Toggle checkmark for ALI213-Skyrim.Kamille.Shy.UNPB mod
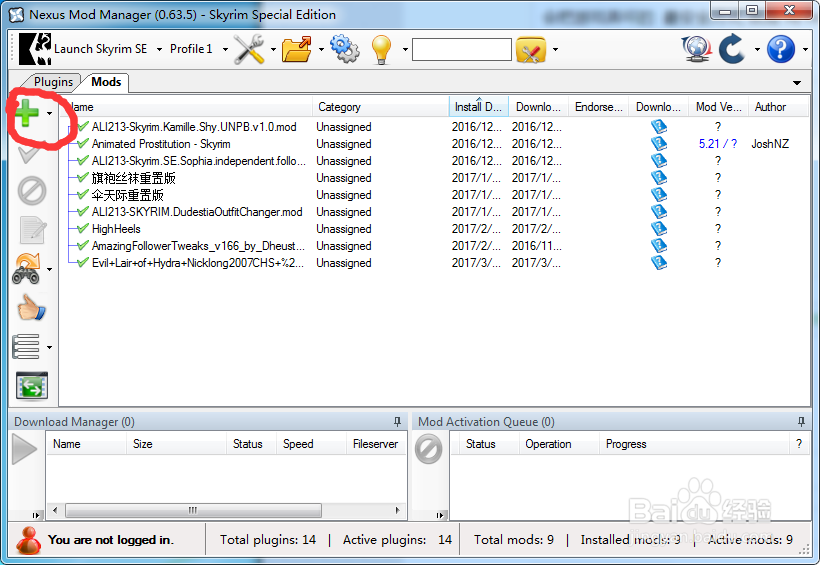The height and width of the screenshot is (565, 820). coord(83,127)
